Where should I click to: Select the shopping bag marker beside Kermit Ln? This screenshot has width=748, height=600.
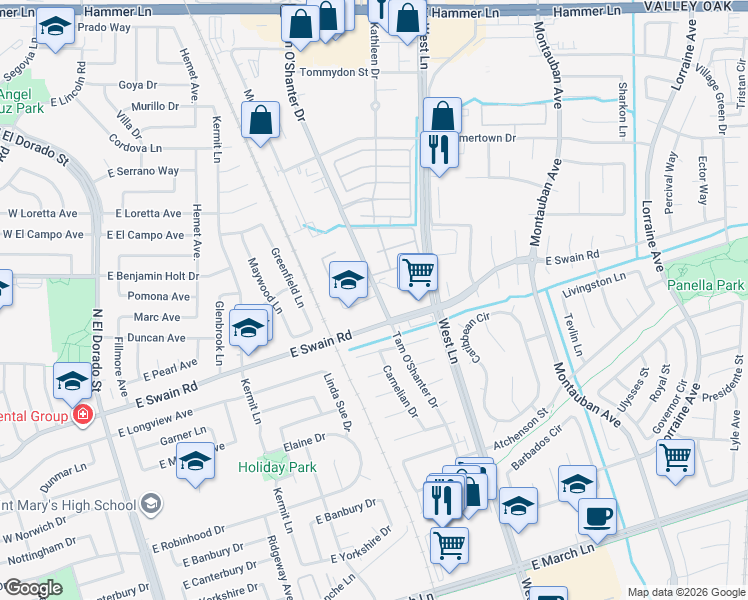click(260, 121)
